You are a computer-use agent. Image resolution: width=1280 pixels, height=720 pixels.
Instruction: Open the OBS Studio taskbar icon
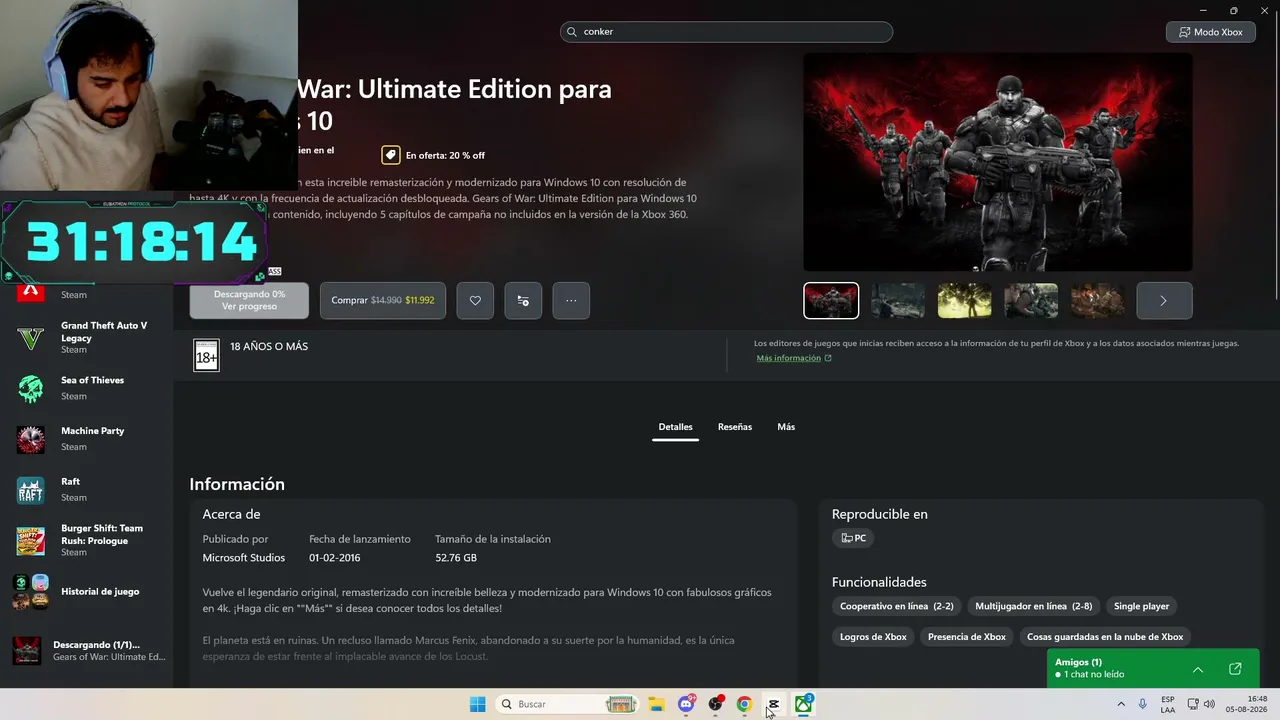(715, 704)
